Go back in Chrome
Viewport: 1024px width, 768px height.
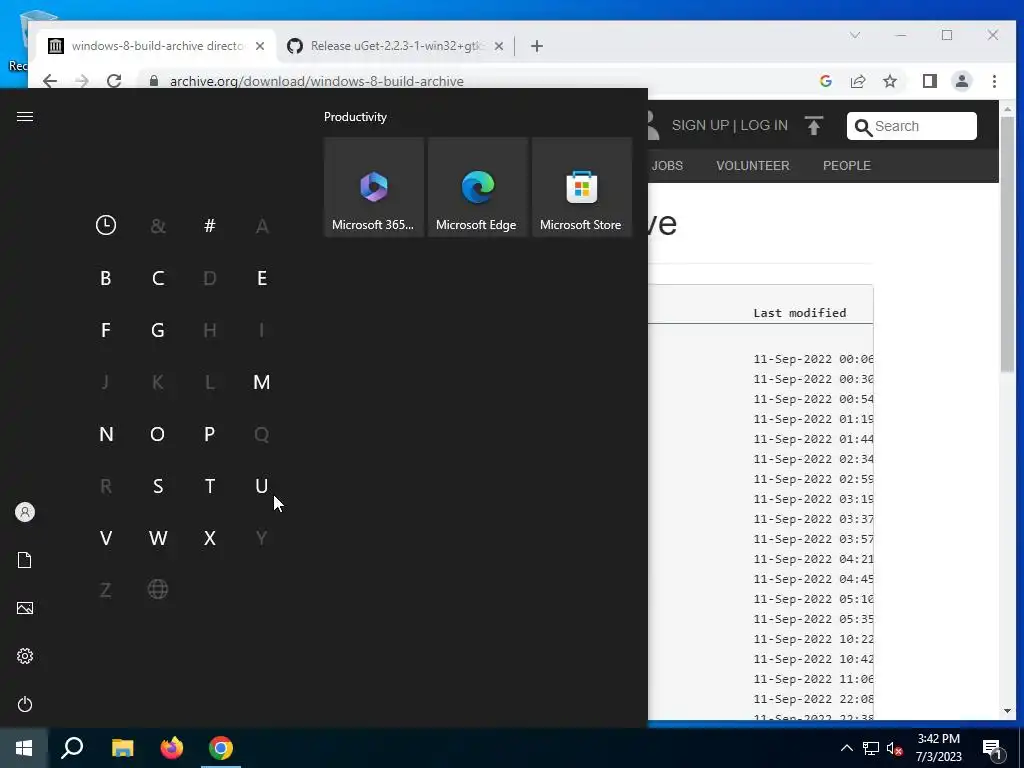50,81
